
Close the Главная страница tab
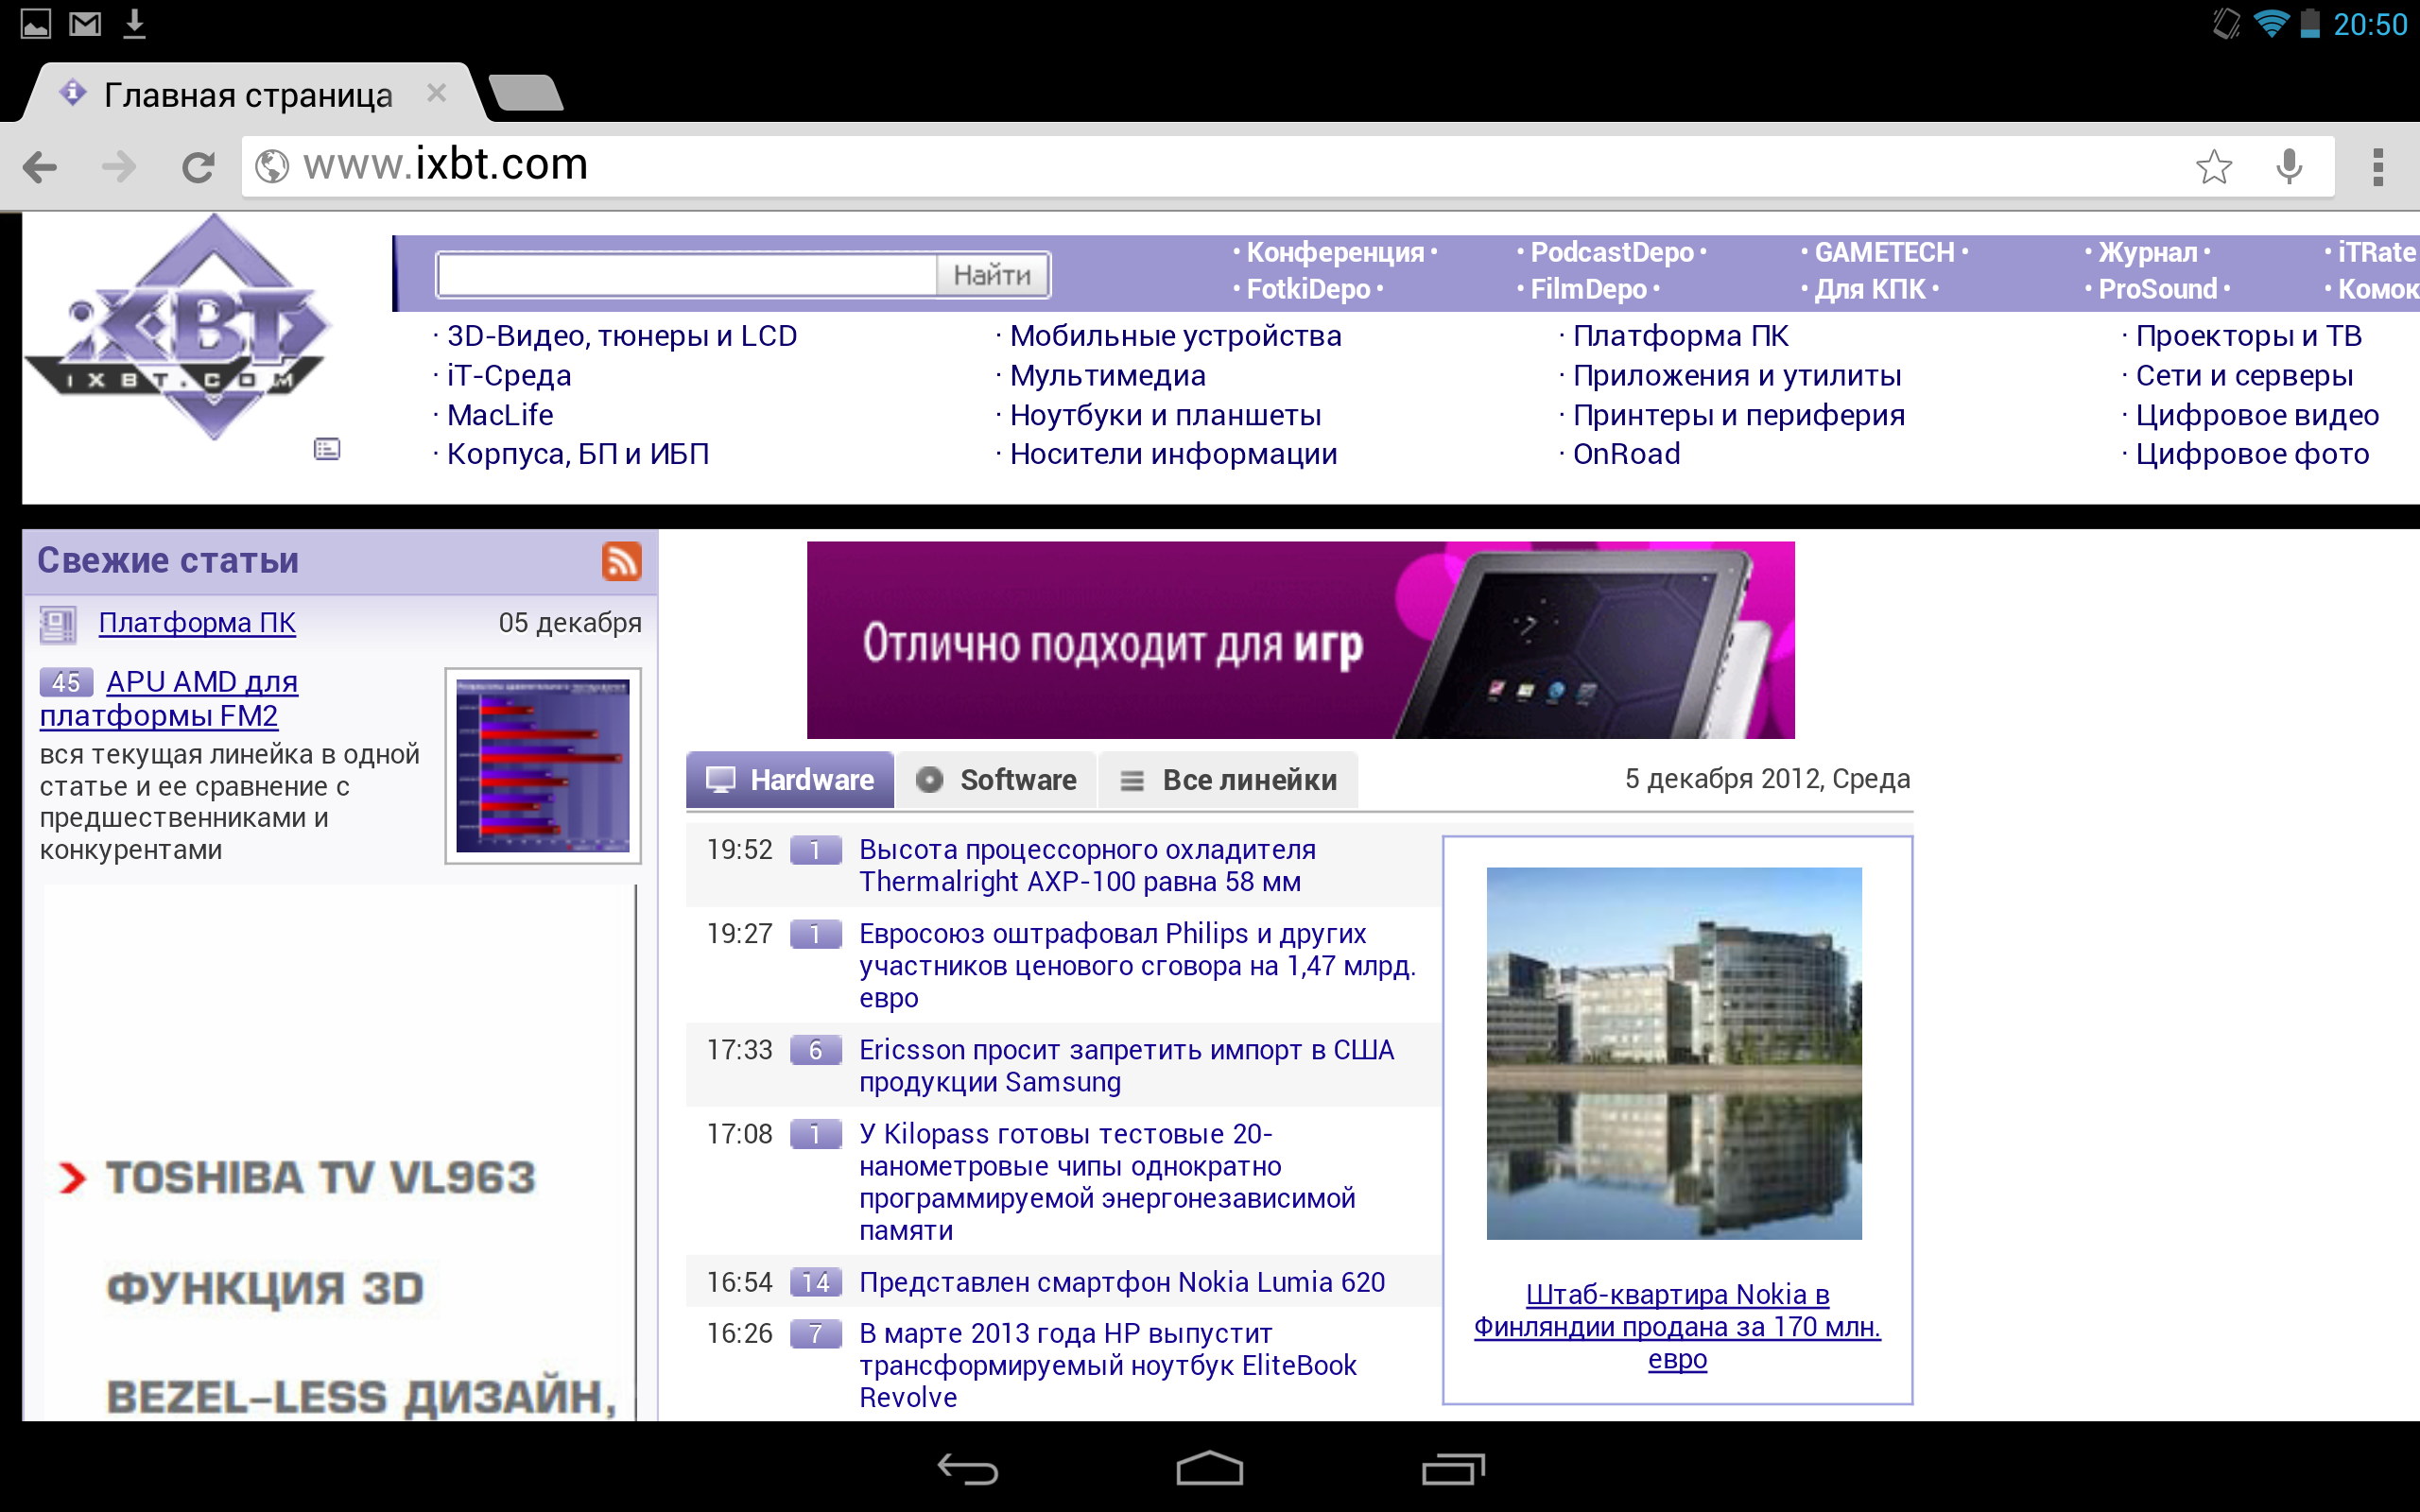click(x=436, y=94)
